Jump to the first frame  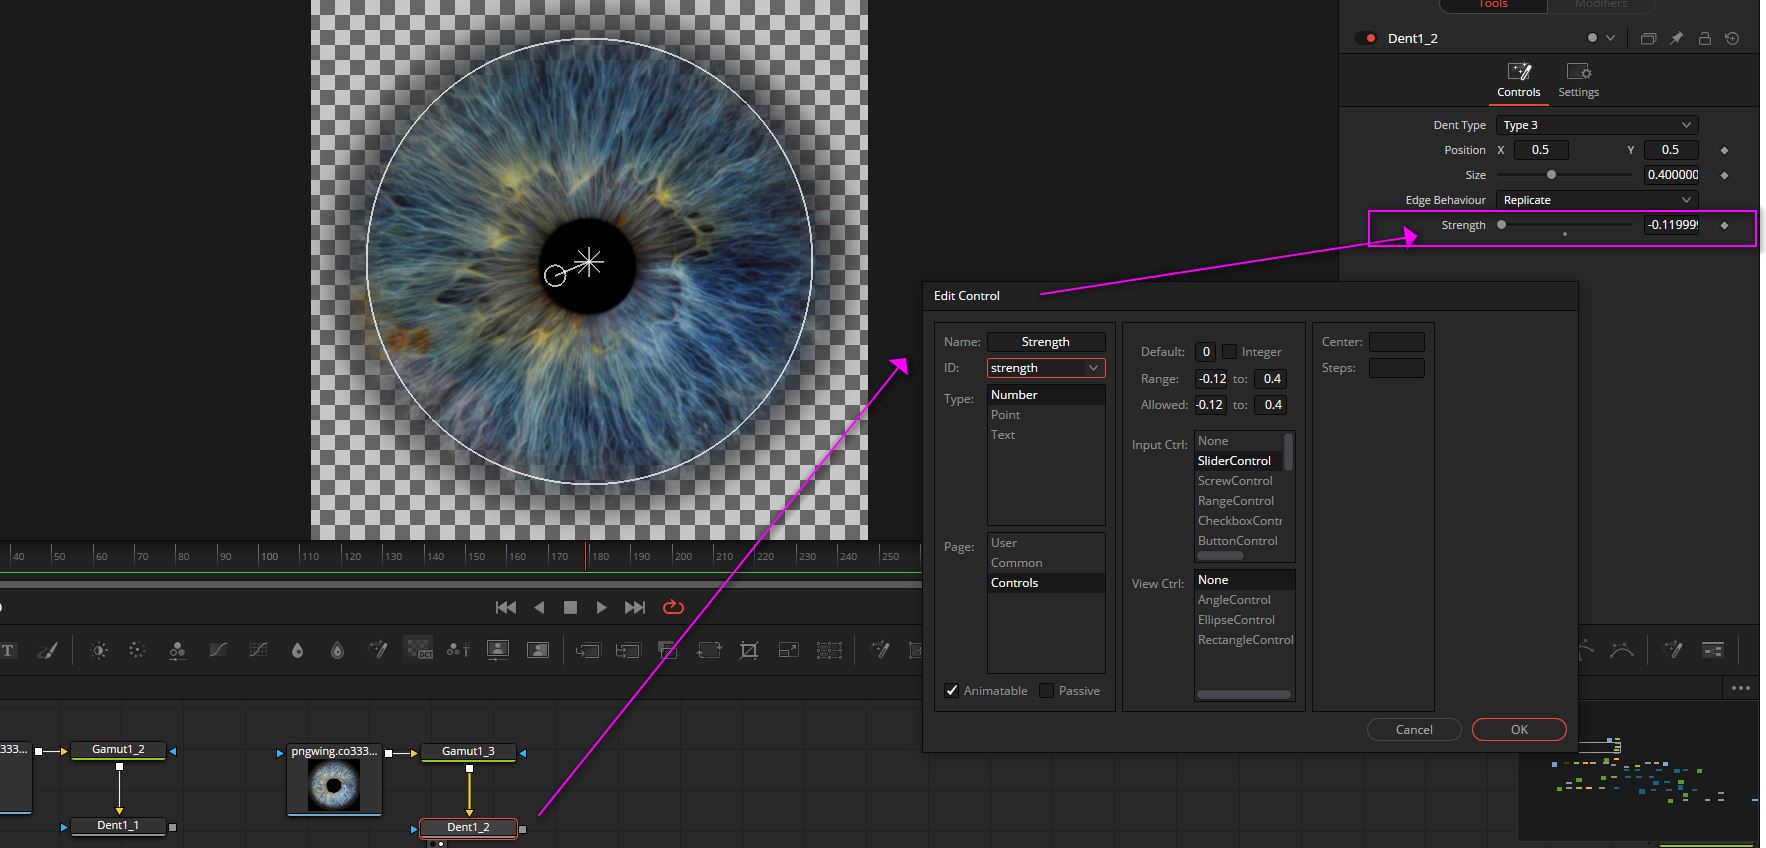tap(506, 607)
